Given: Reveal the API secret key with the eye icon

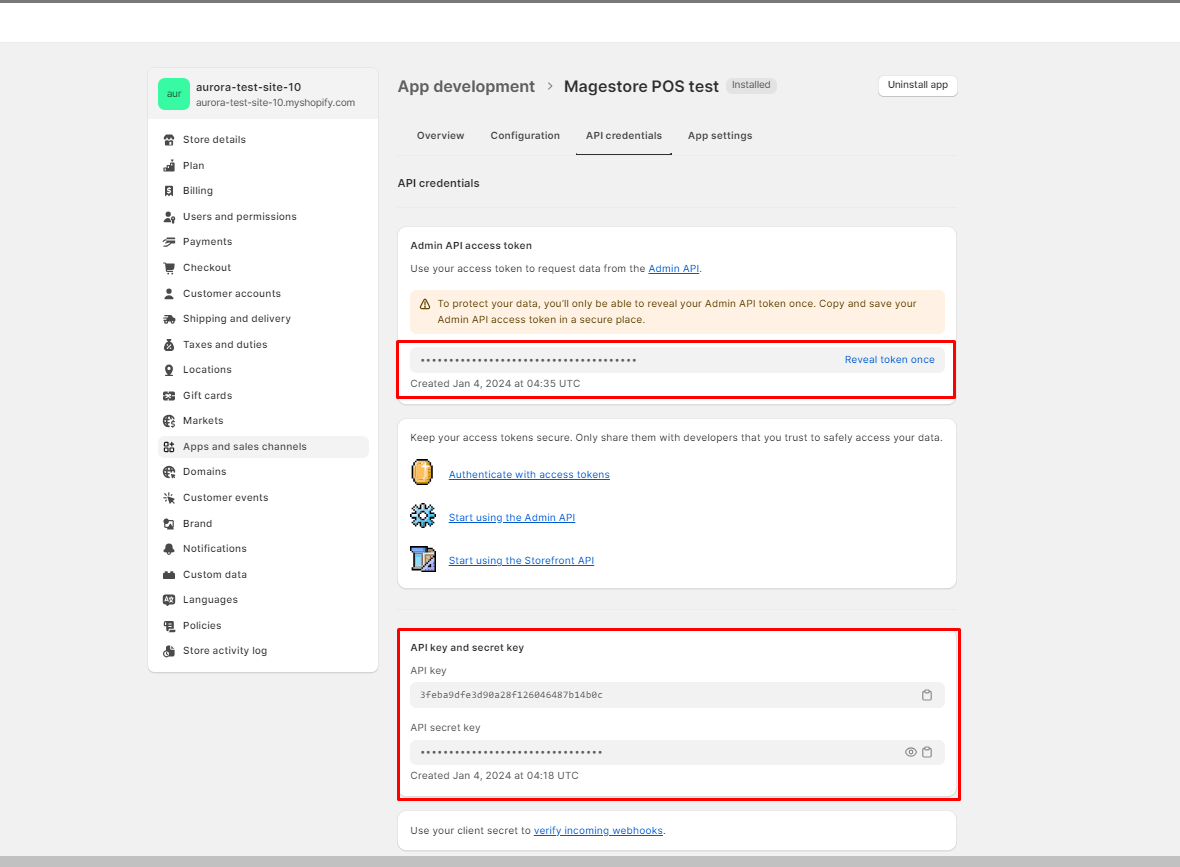Looking at the screenshot, I should 910,751.
